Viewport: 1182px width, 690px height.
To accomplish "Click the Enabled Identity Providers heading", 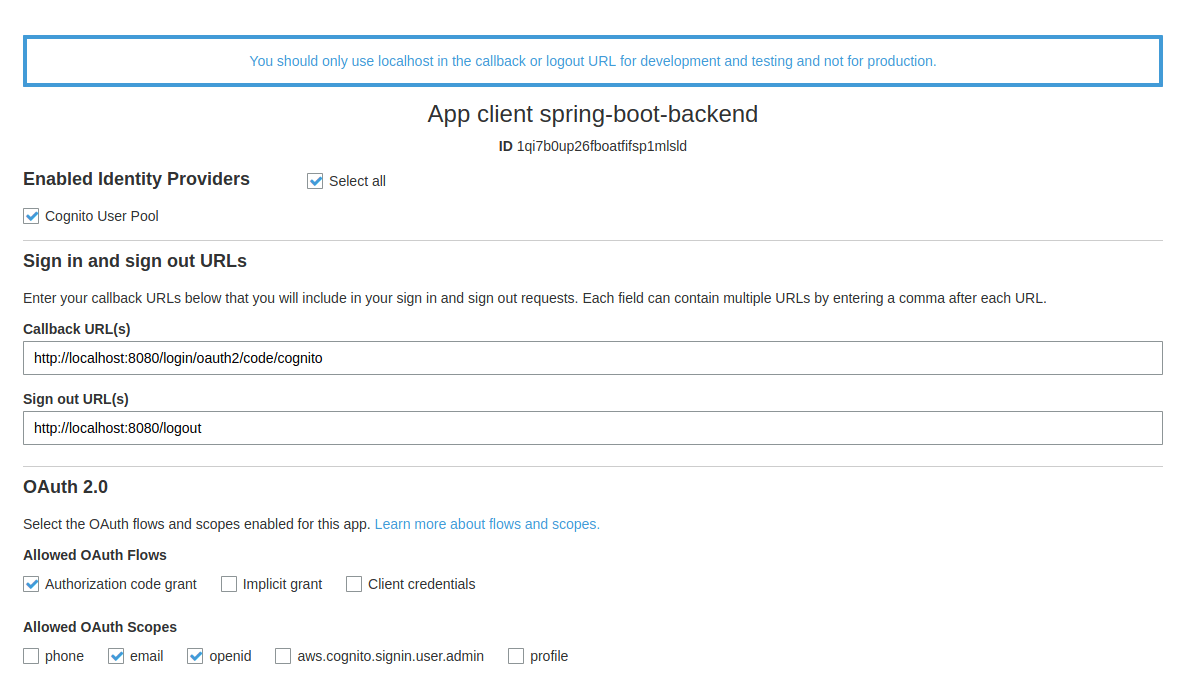I will pyautogui.click(x=136, y=179).
